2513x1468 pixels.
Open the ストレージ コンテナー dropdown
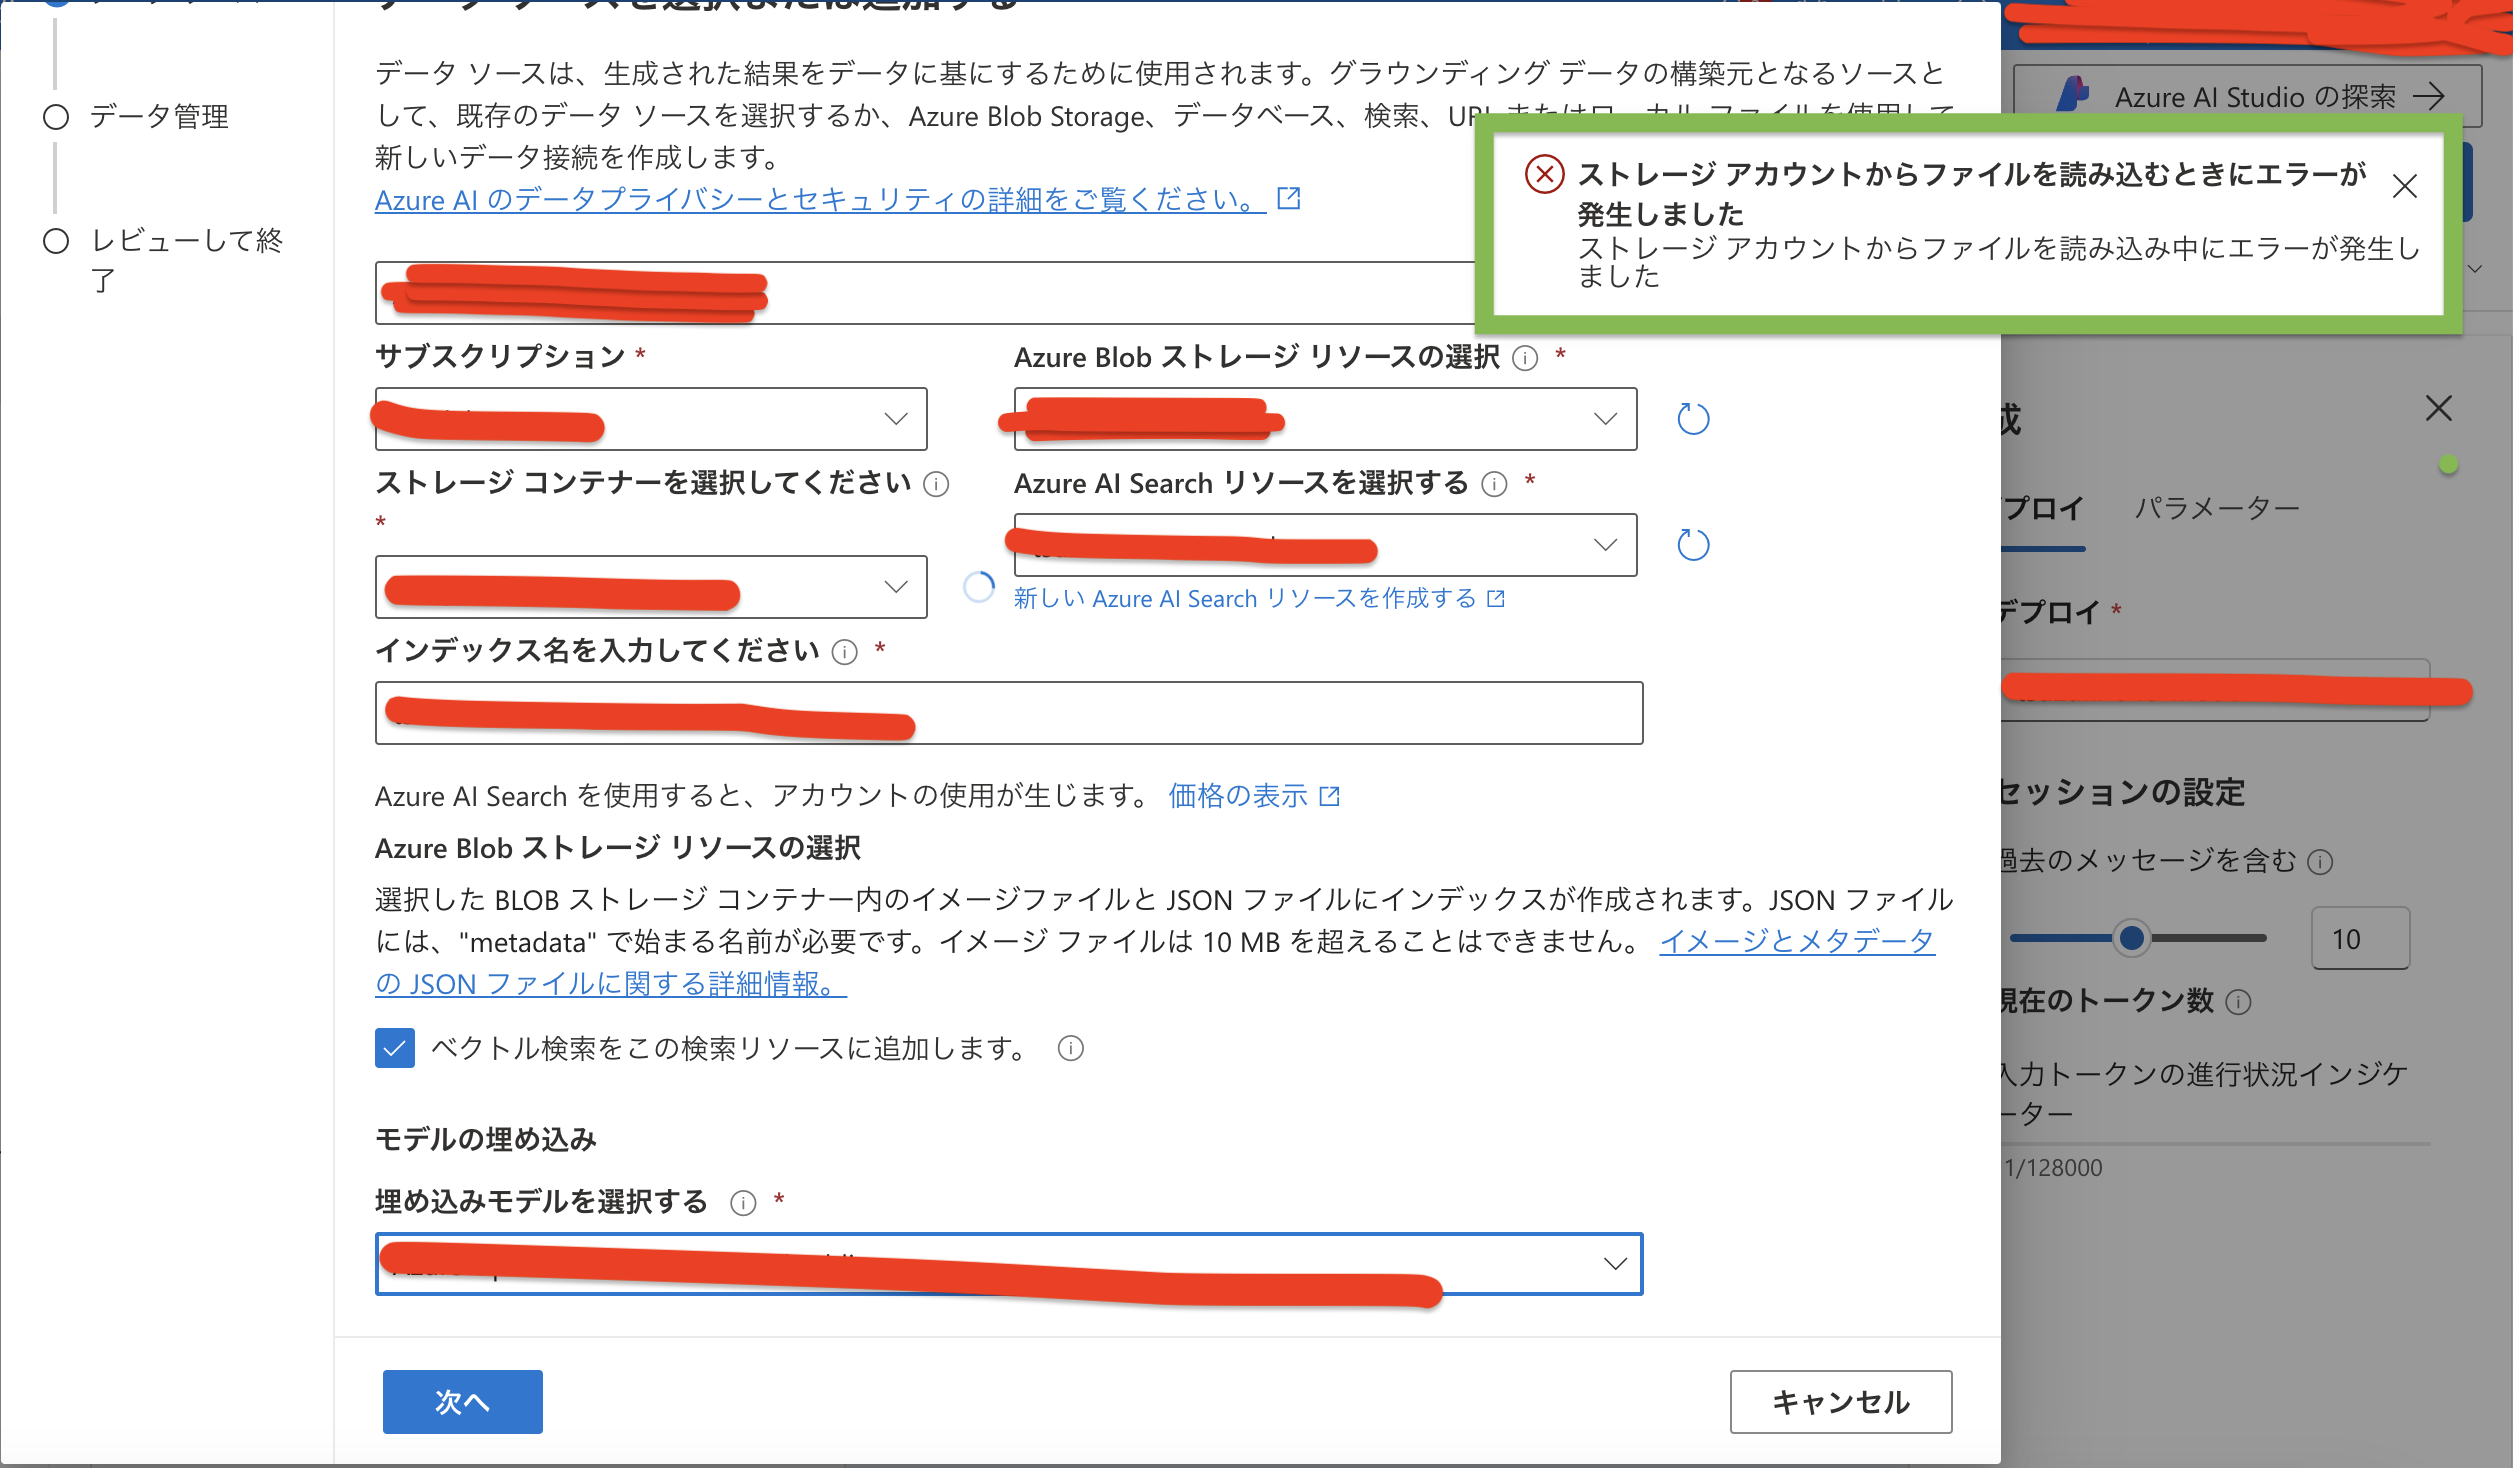[x=651, y=587]
